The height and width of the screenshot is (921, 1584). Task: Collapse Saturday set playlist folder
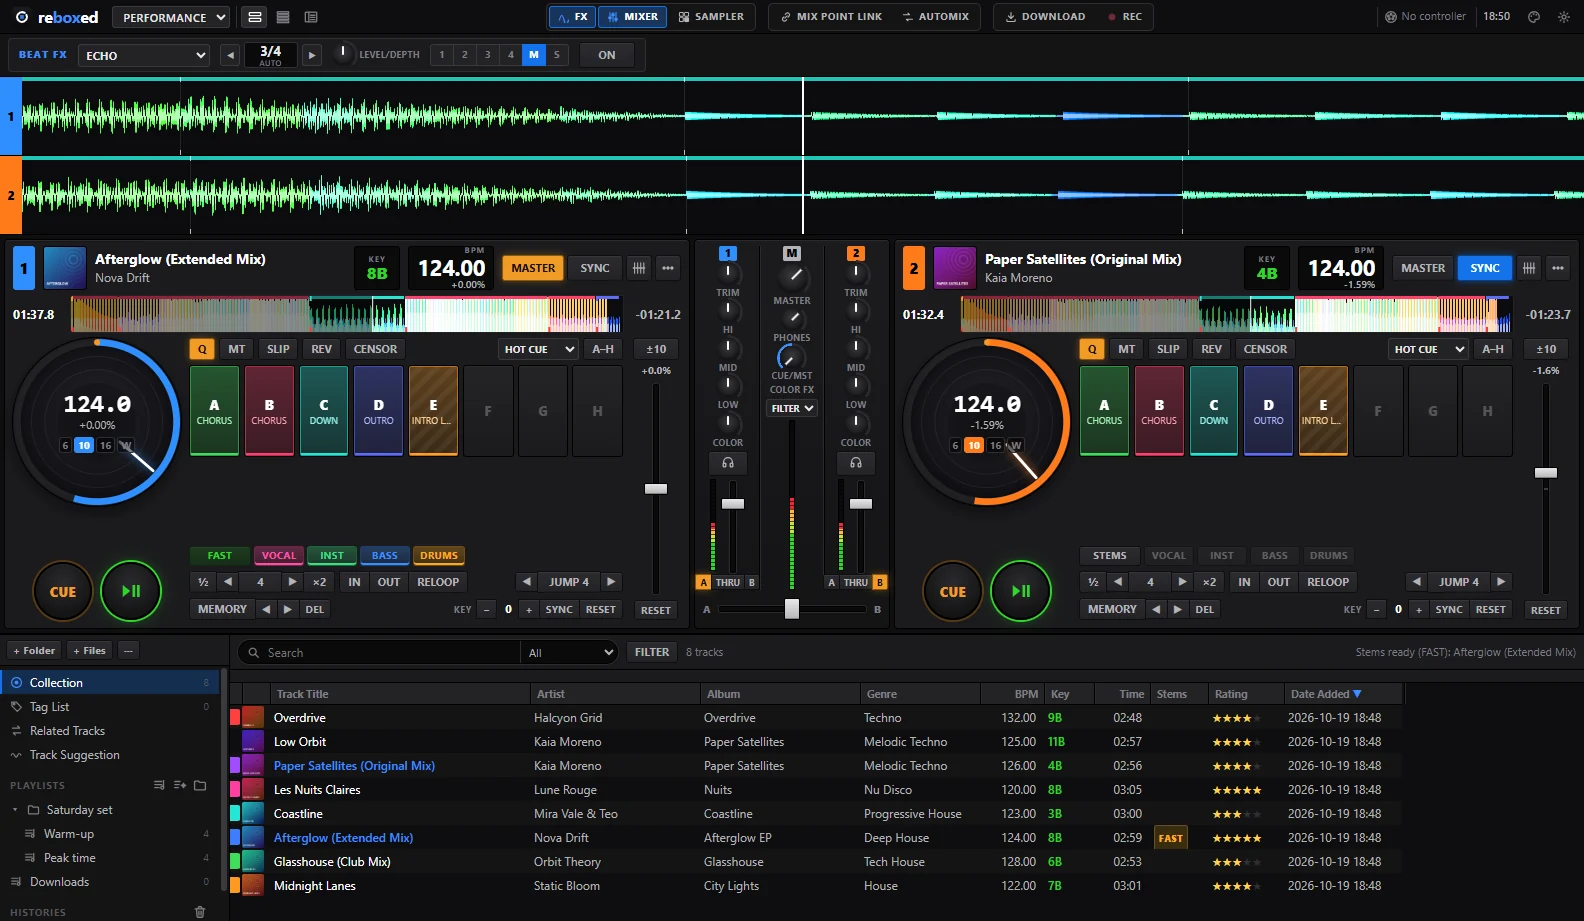(15, 810)
